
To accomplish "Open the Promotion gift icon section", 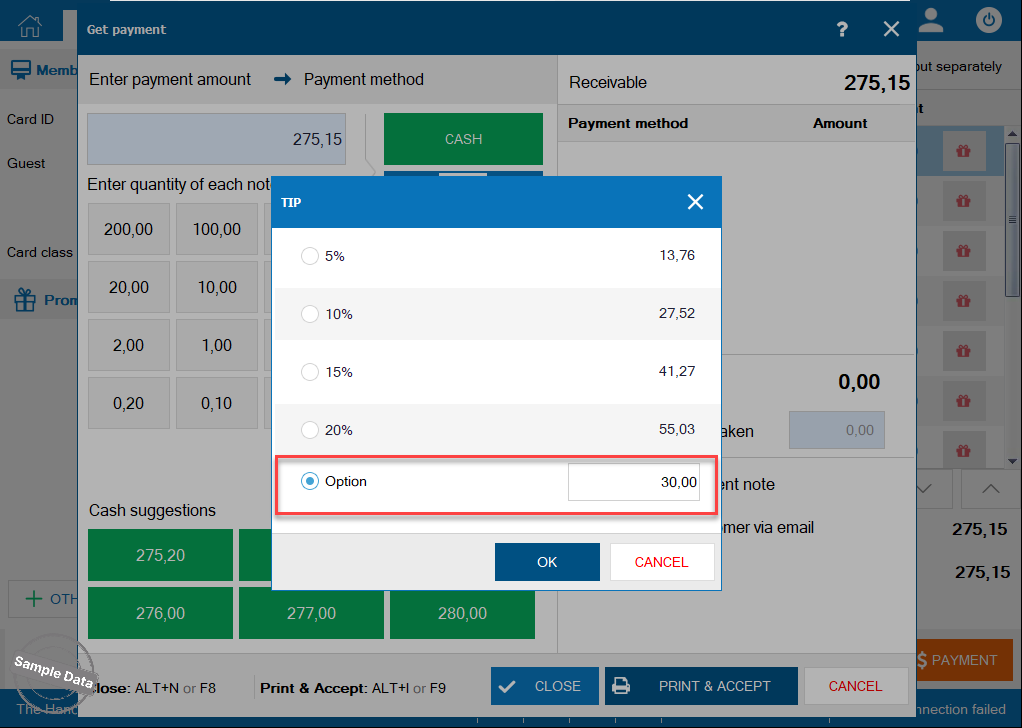I will pyautogui.click(x=25, y=300).
